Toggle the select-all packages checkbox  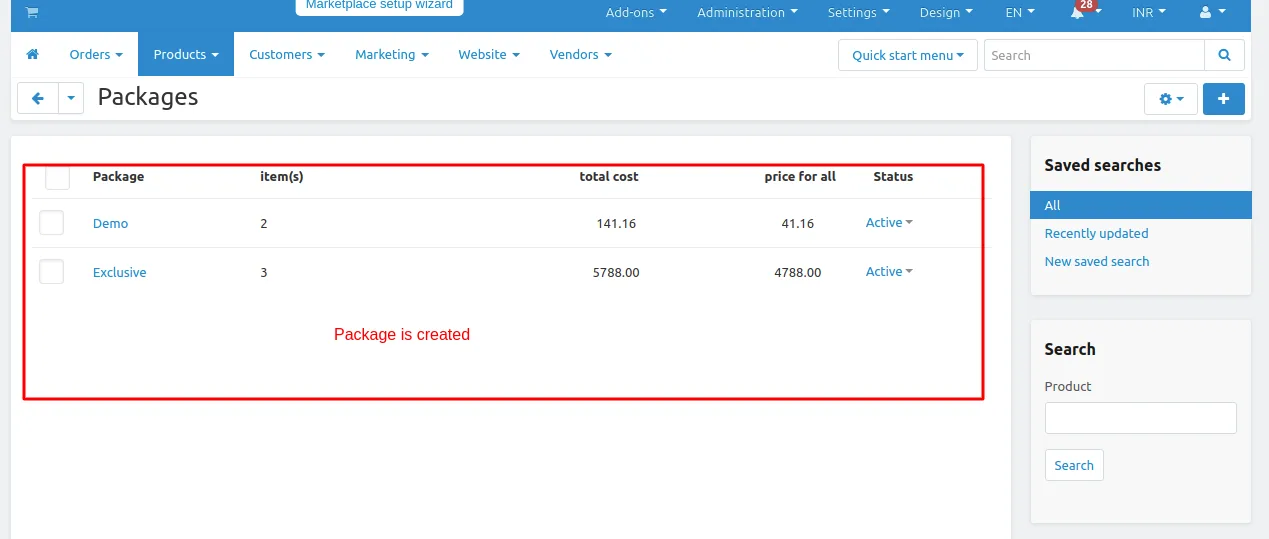click(57, 176)
